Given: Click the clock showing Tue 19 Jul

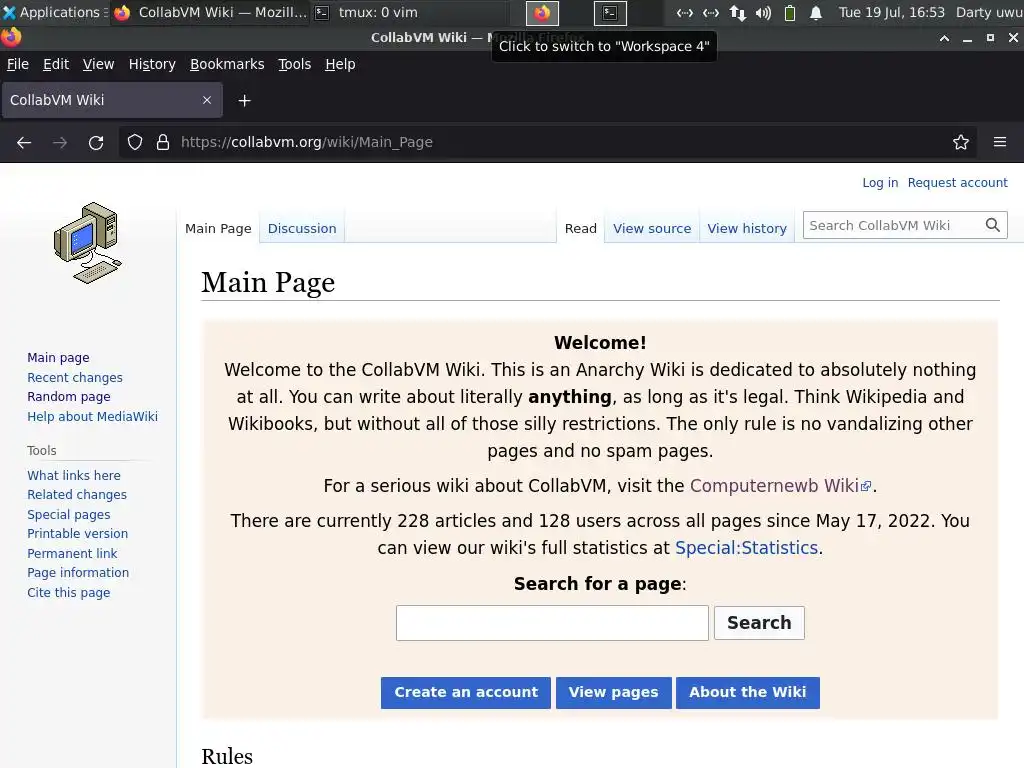Looking at the screenshot, I should (x=891, y=12).
